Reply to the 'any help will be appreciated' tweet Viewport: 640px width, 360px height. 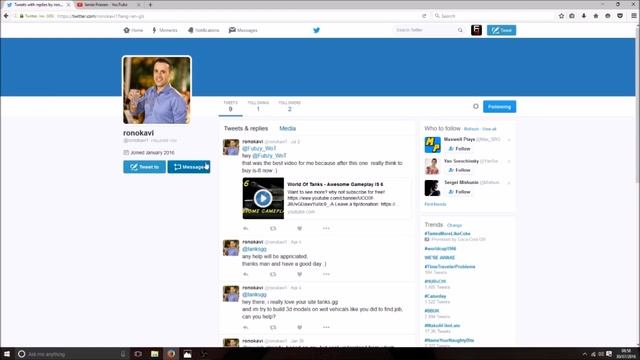click(245, 274)
